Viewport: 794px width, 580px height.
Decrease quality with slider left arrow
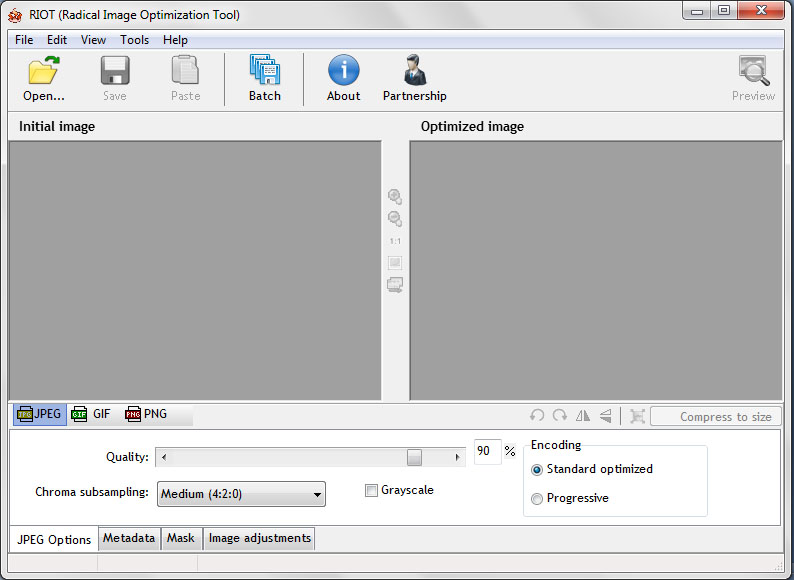[x=164, y=457]
